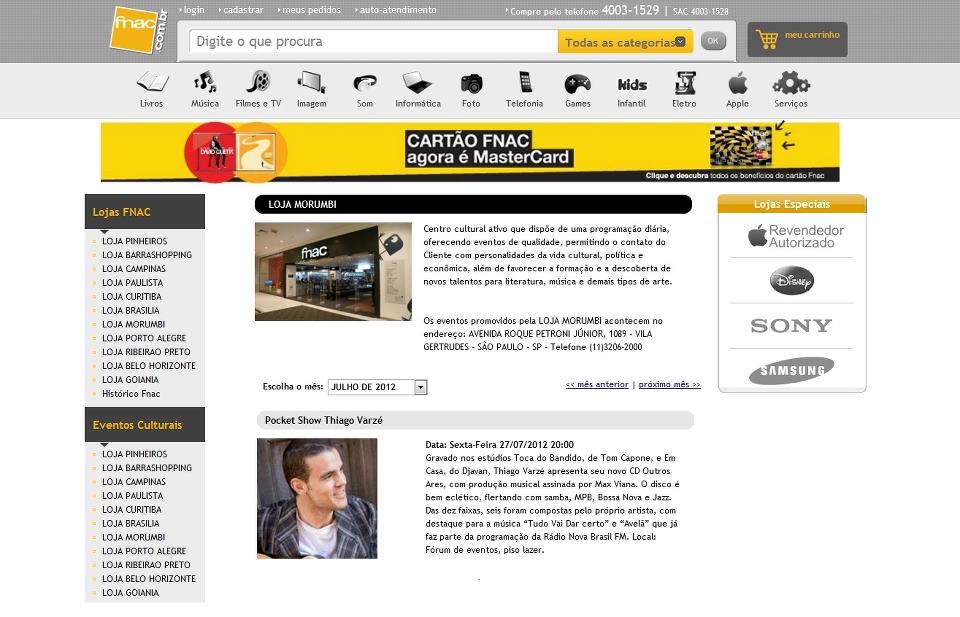
Task: Select LOJA MORUMBI under Eventos Culturais
Action: (133, 537)
